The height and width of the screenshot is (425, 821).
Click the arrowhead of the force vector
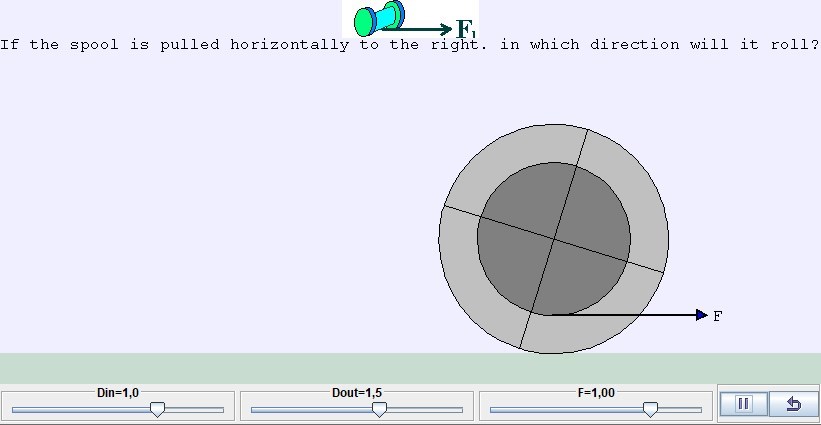point(702,315)
